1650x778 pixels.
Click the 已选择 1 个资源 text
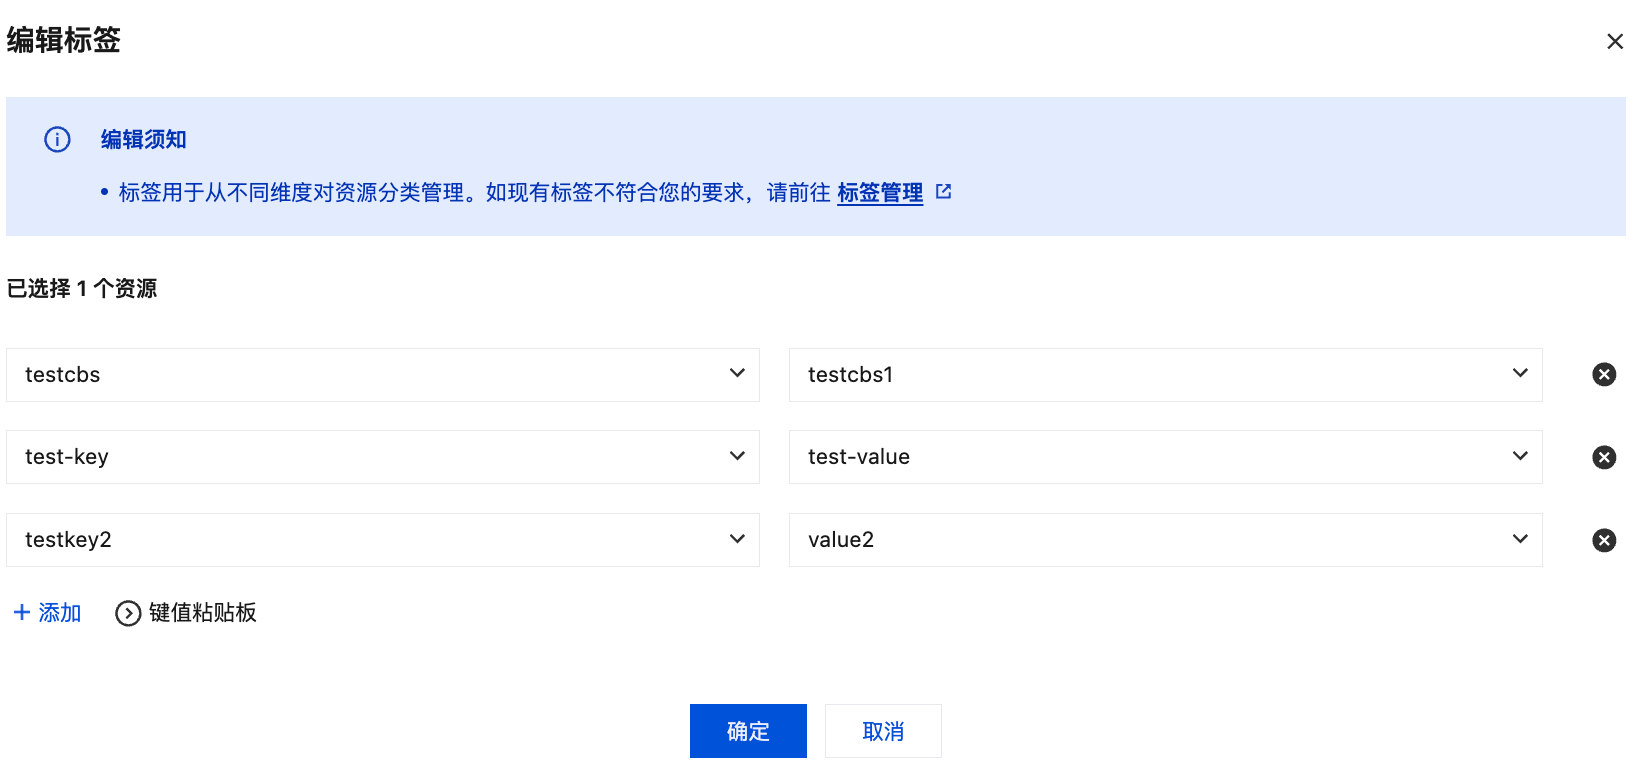point(82,288)
